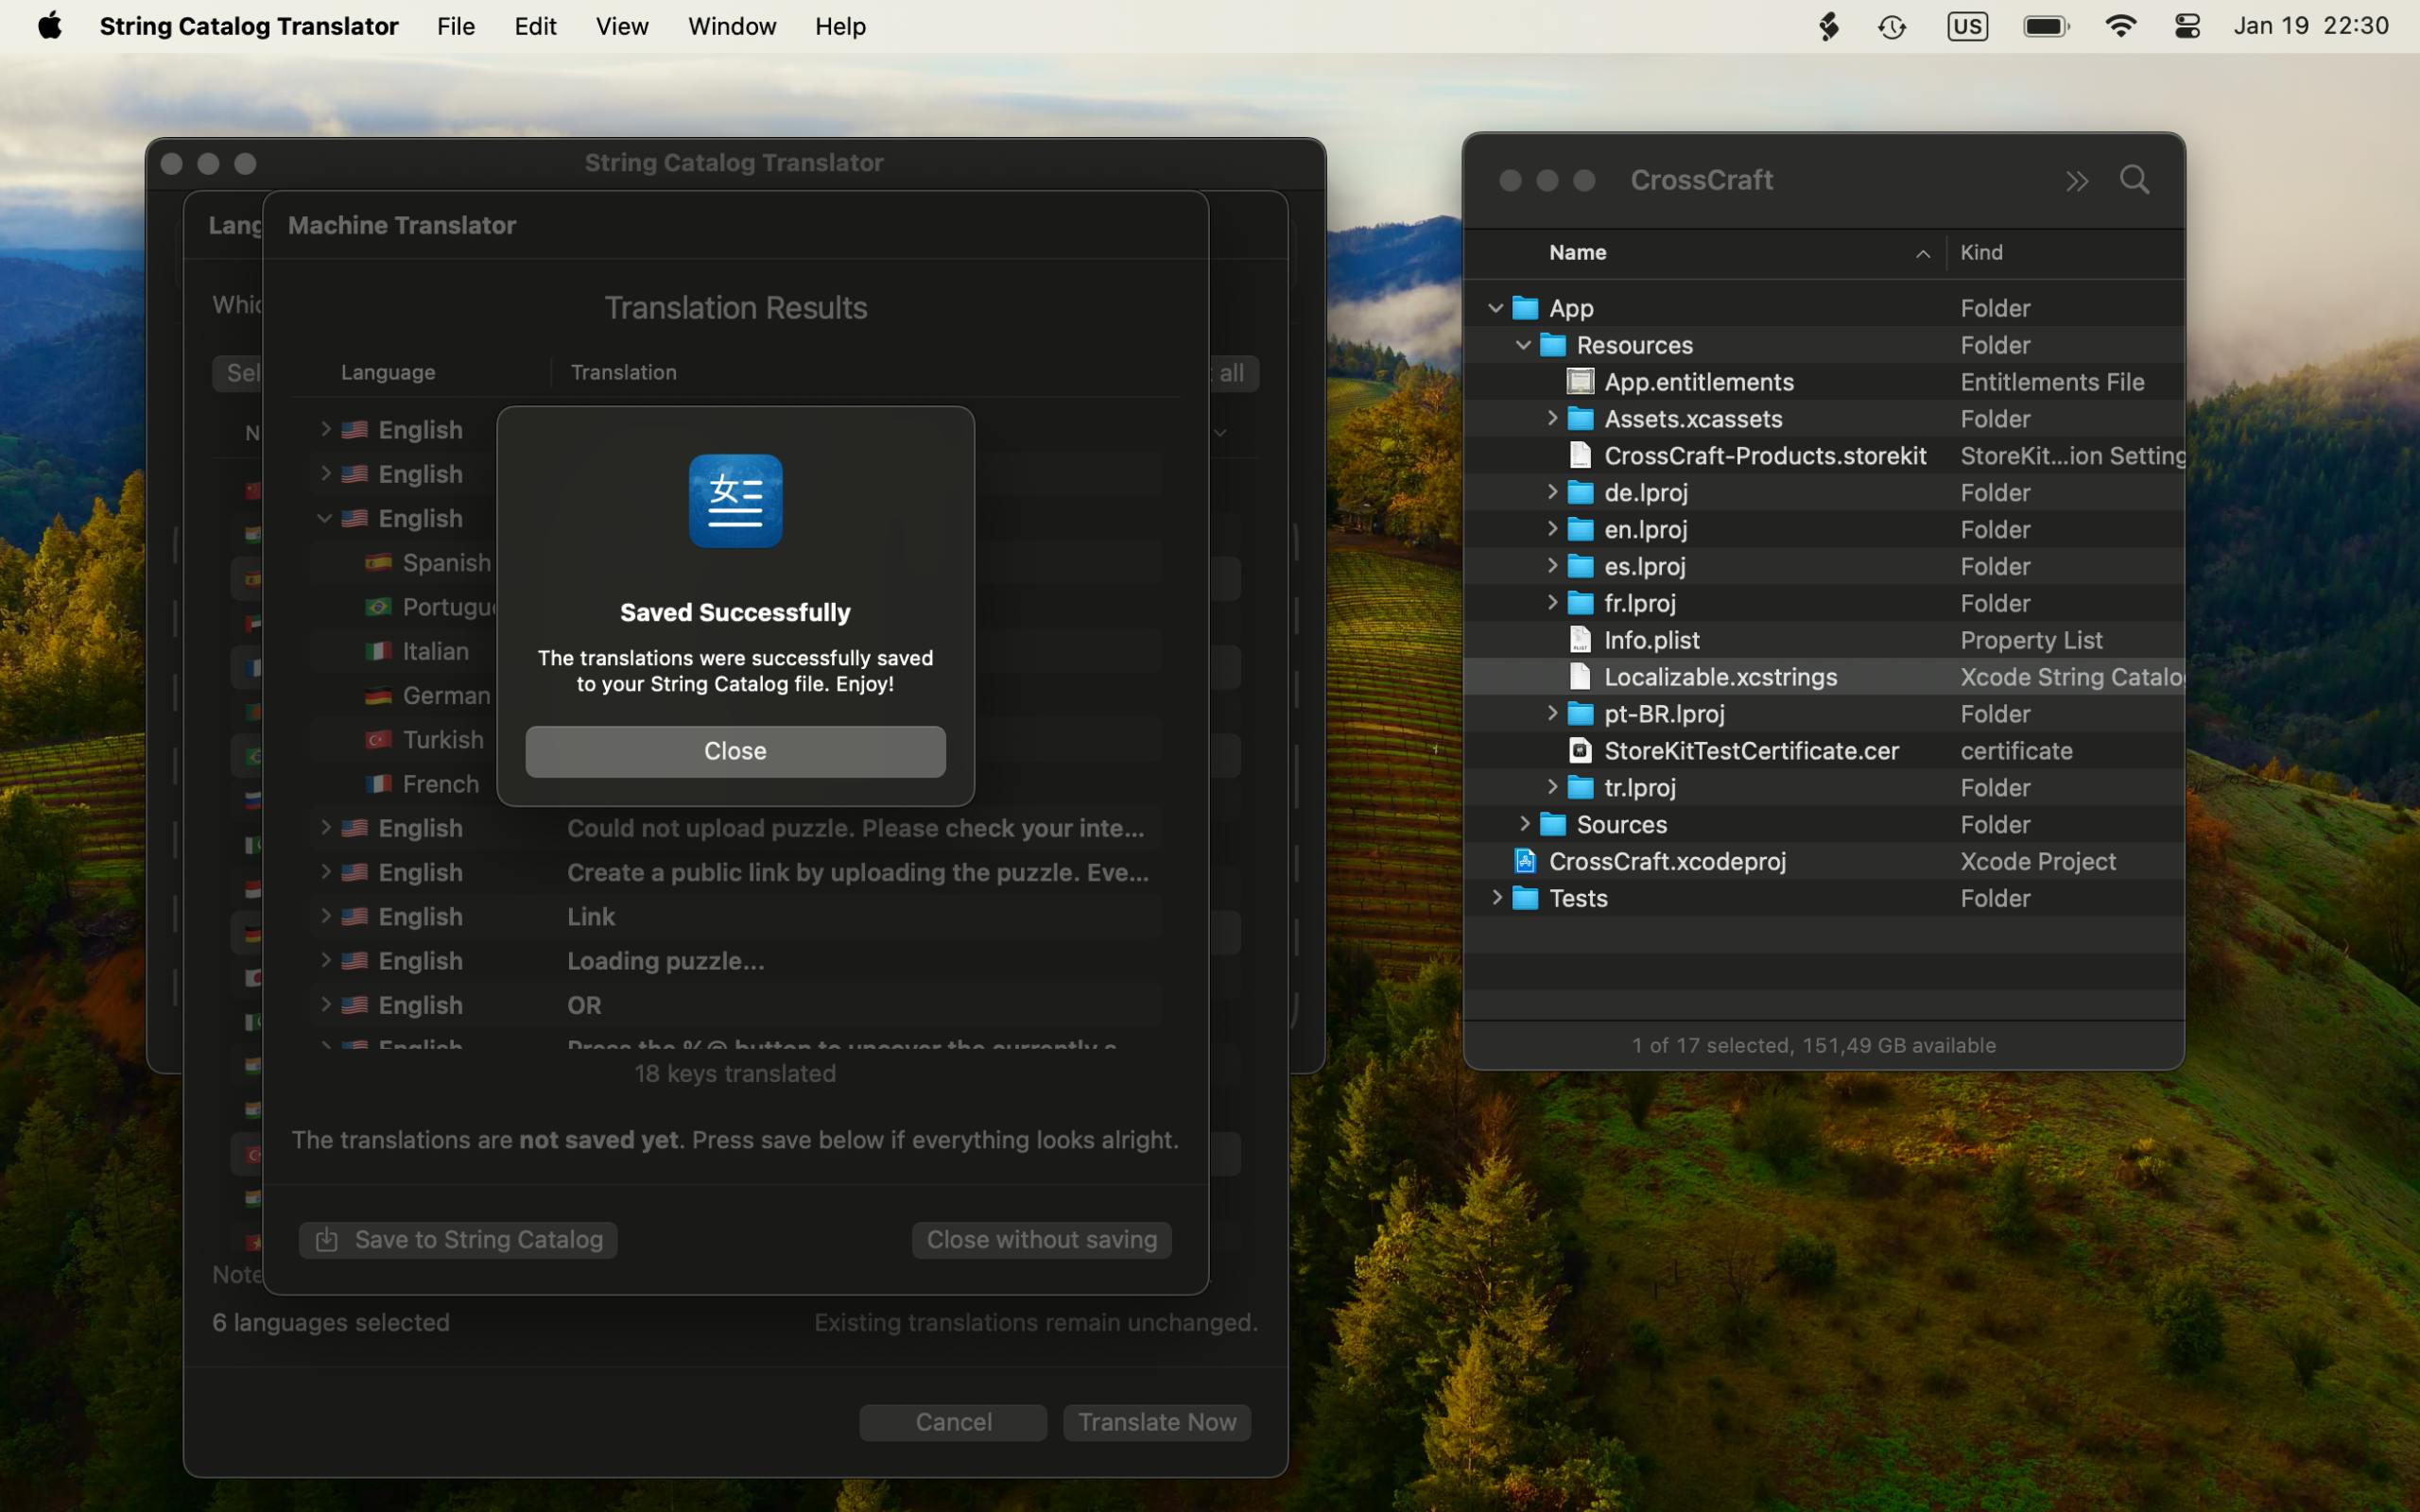This screenshot has width=2420, height=1512.
Task: Expand English row 'Loading puzzle...'
Action: coord(325,959)
